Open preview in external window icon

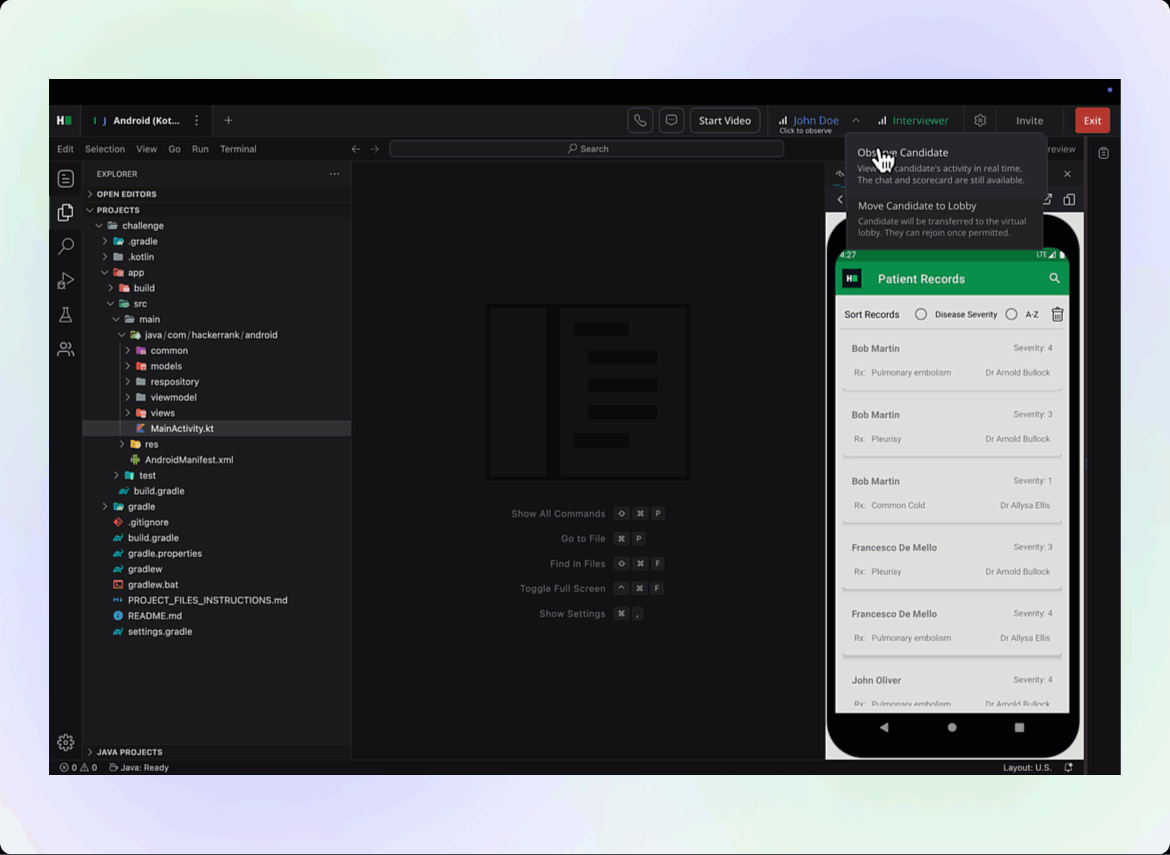1047,199
